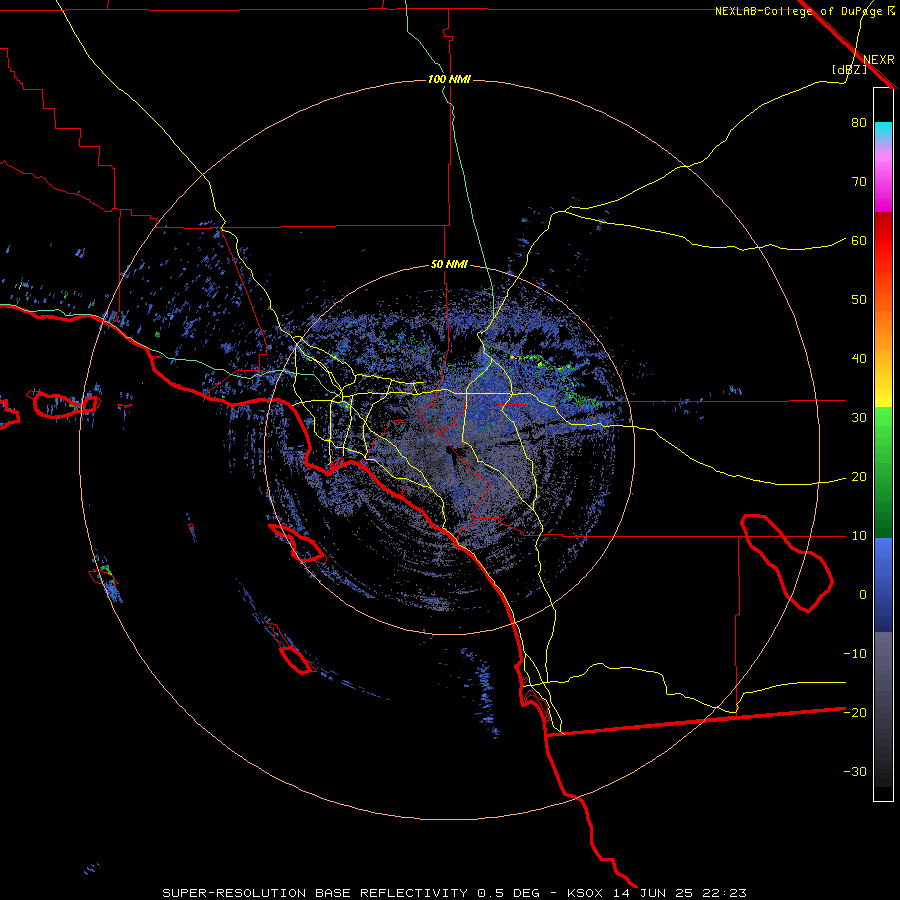Pick the cyan segment atop the color bar
This screenshot has width=900, height=900.
(883, 131)
